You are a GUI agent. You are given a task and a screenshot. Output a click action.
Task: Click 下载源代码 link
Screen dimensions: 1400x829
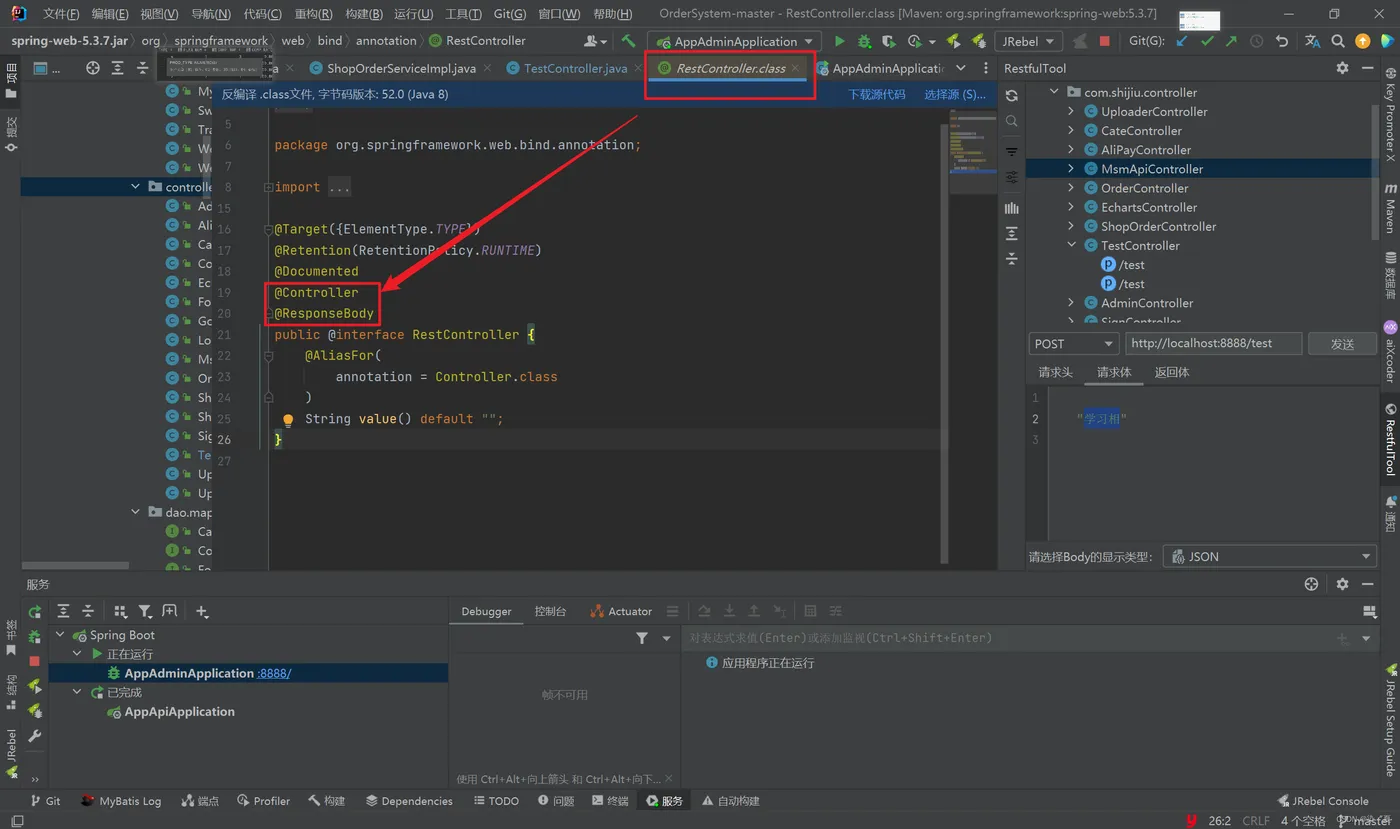pos(877,94)
